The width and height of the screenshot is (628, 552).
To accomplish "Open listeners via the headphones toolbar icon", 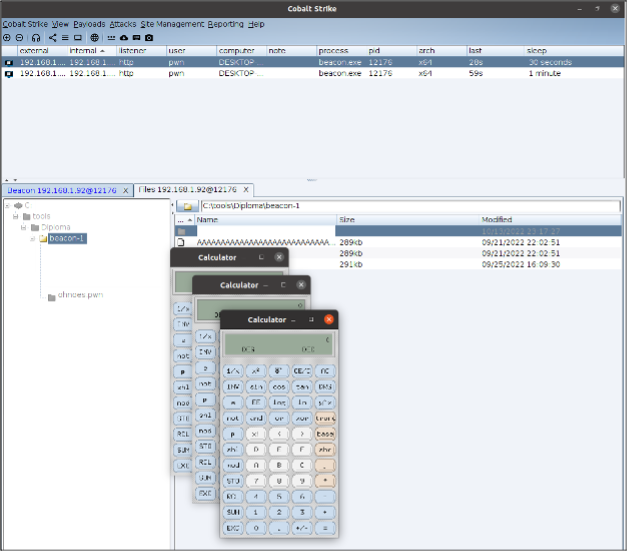I will (36, 38).
